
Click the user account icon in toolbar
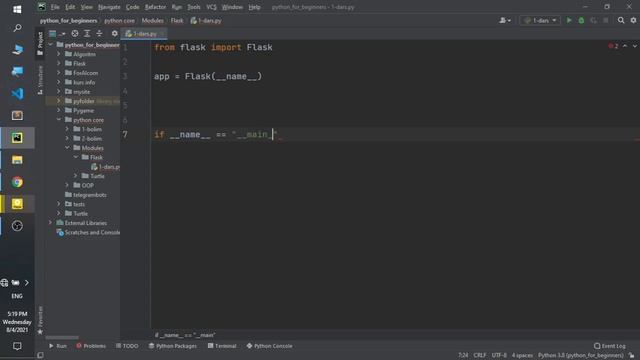tap(505, 20)
